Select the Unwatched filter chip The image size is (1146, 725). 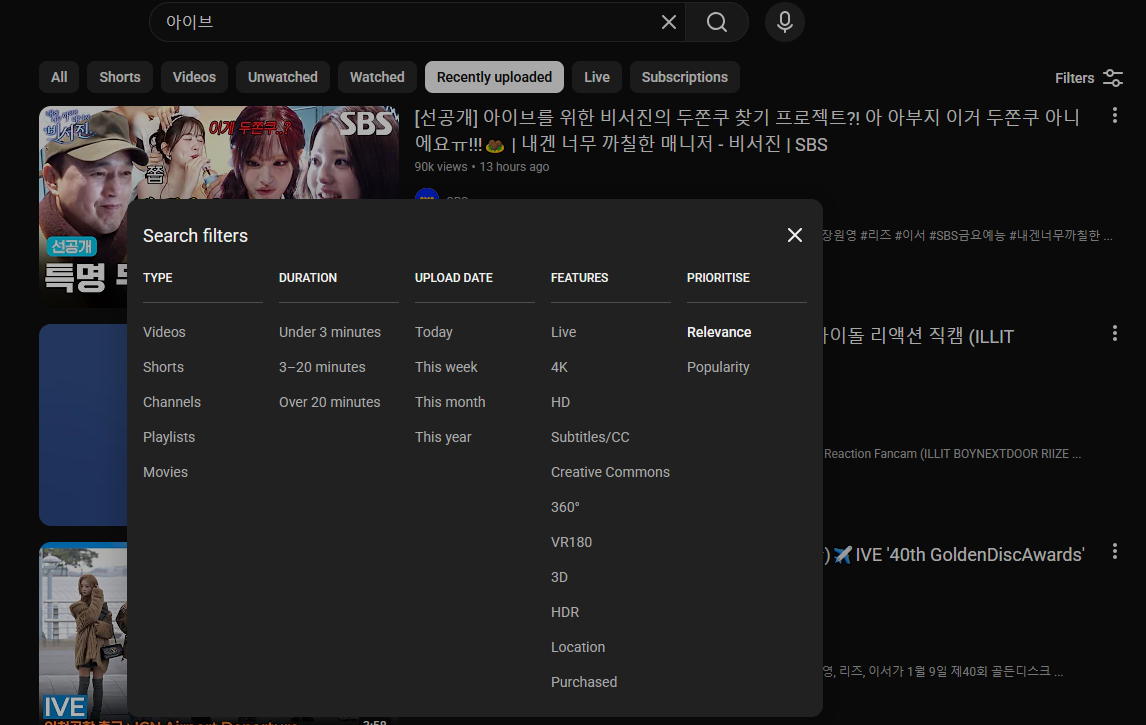pyautogui.click(x=283, y=77)
